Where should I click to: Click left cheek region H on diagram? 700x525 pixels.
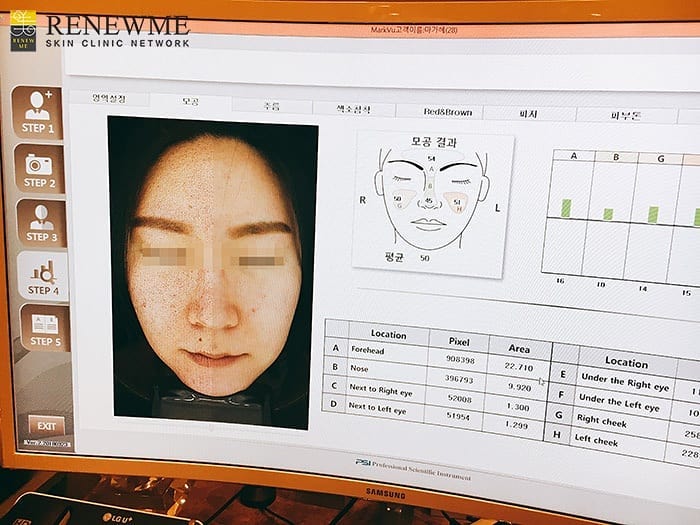(x=456, y=203)
